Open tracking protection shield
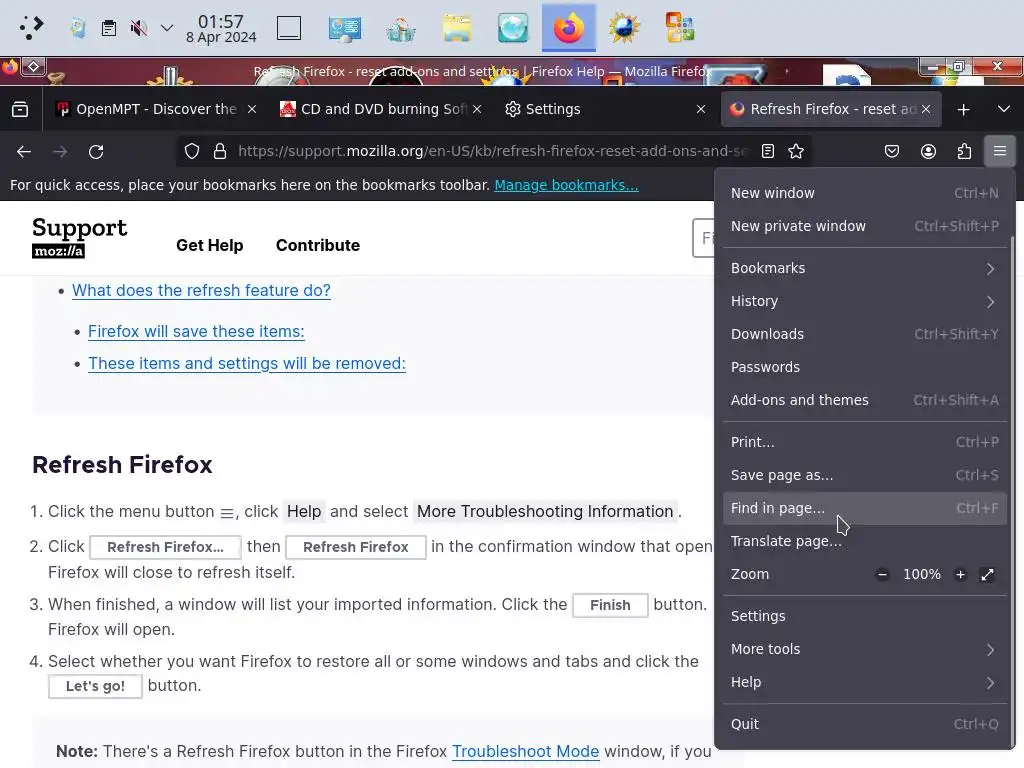Screen dimensions: 1024x768 191,152
